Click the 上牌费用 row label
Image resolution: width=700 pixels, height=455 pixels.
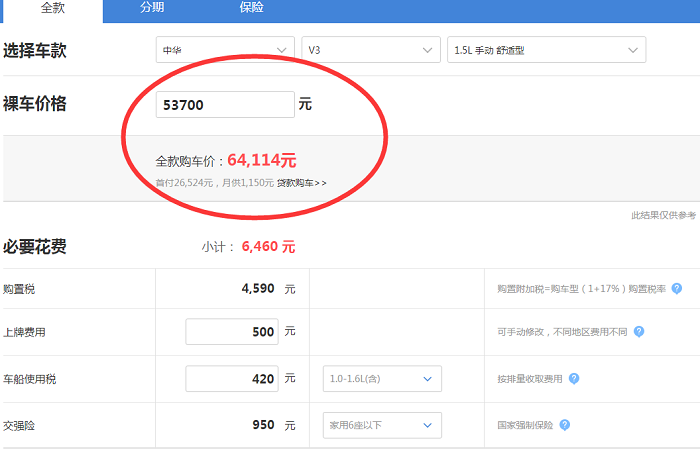coord(25,333)
